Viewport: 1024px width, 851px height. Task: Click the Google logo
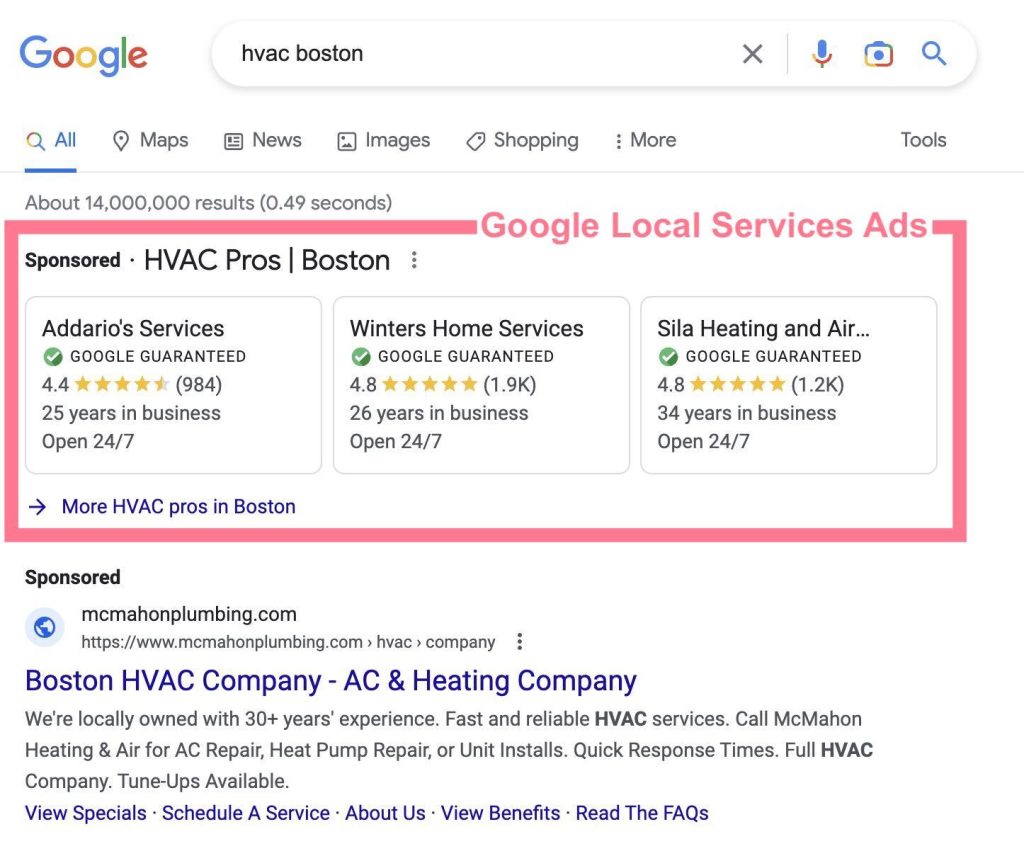pyautogui.click(x=83, y=54)
